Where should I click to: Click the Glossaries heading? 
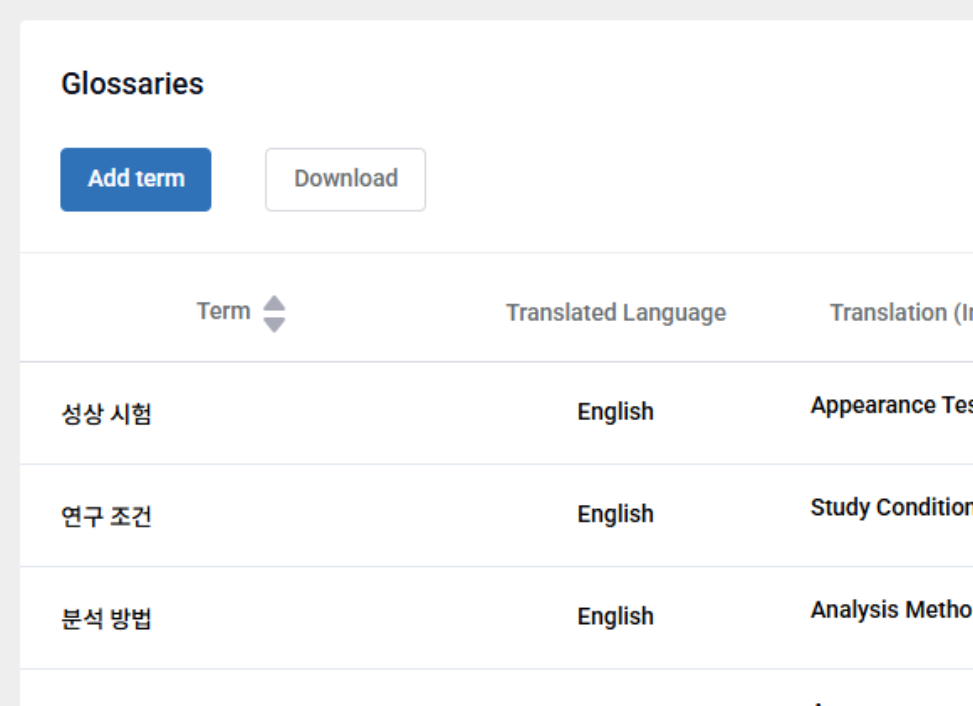132,84
